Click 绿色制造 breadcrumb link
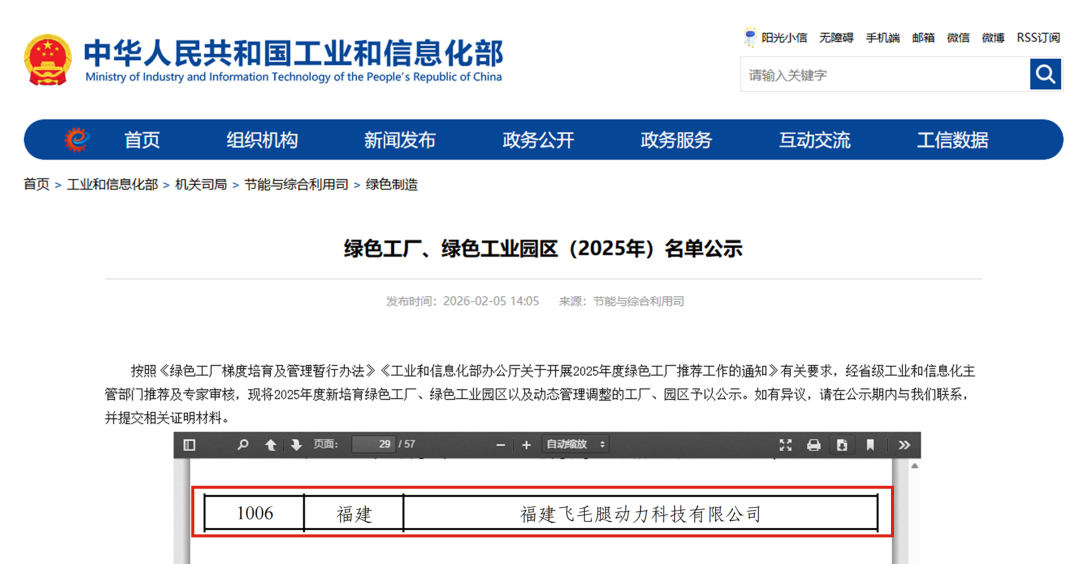This screenshot has height=564, width=1080. click(x=392, y=185)
